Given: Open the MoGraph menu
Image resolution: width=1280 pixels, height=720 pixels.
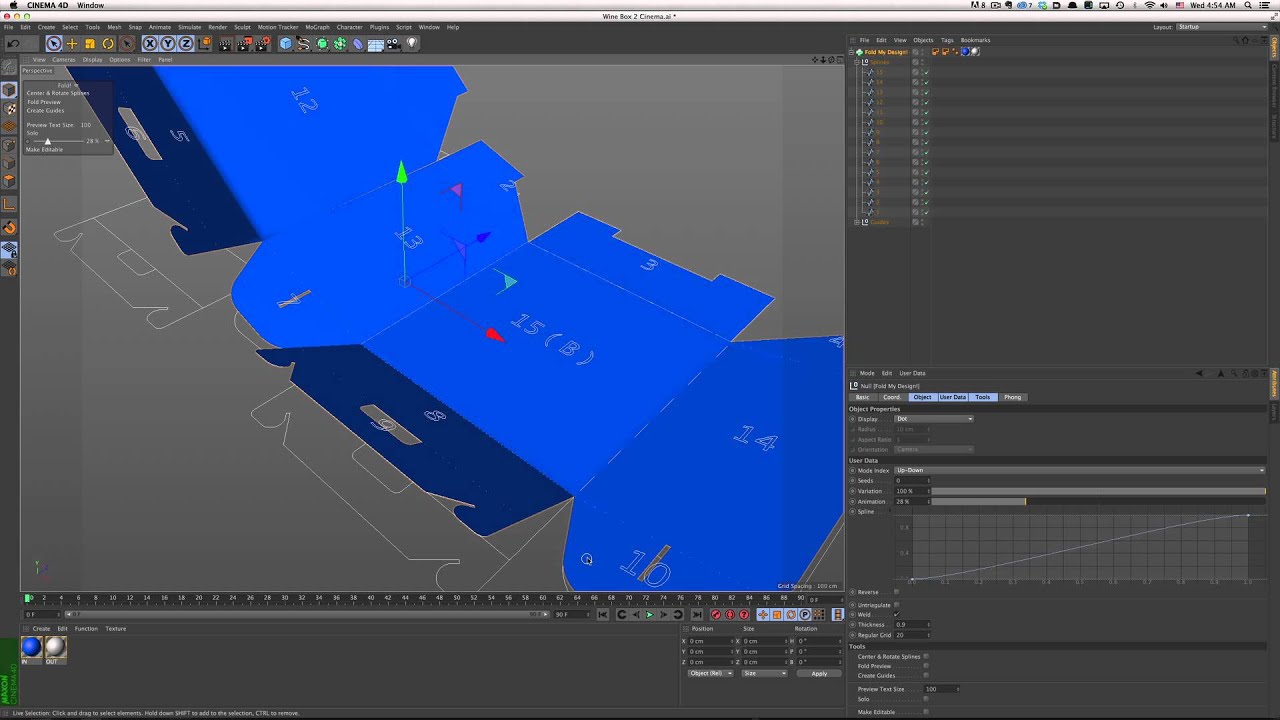Looking at the screenshot, I should 317,27.
